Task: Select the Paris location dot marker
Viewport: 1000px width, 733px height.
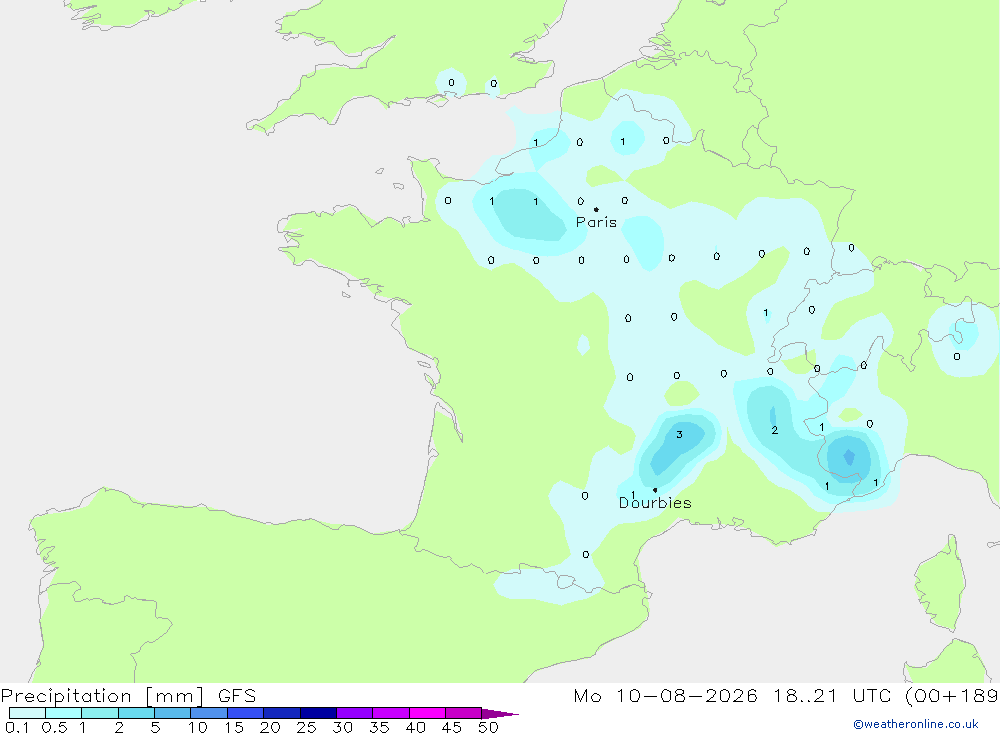Action: pyautogui.click(x=596, y=209)
